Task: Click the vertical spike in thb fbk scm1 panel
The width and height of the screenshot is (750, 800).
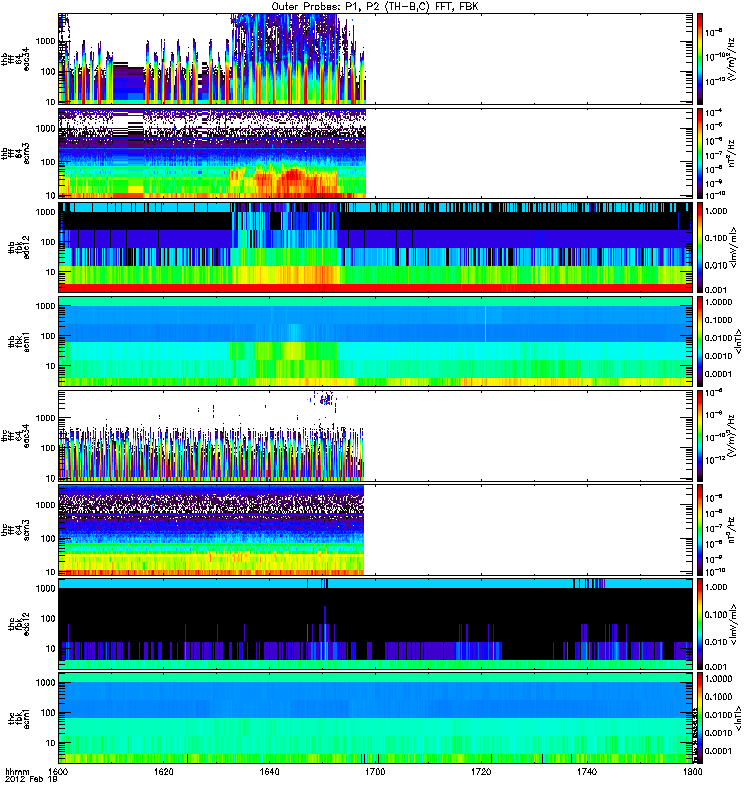Action: pos(485,320)
